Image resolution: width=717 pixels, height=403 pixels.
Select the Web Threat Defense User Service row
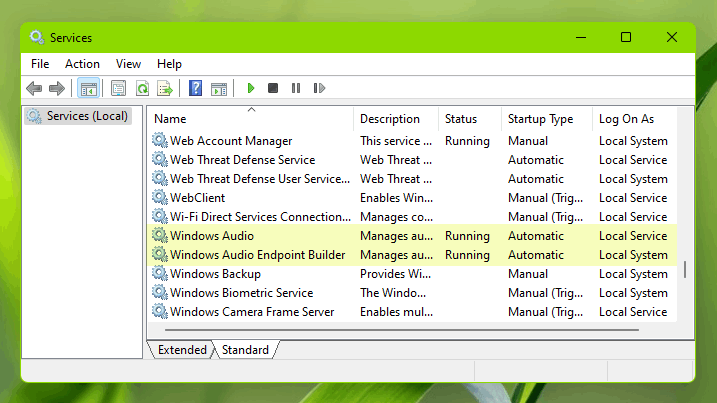pyautogui.click(x=412, y=179)
